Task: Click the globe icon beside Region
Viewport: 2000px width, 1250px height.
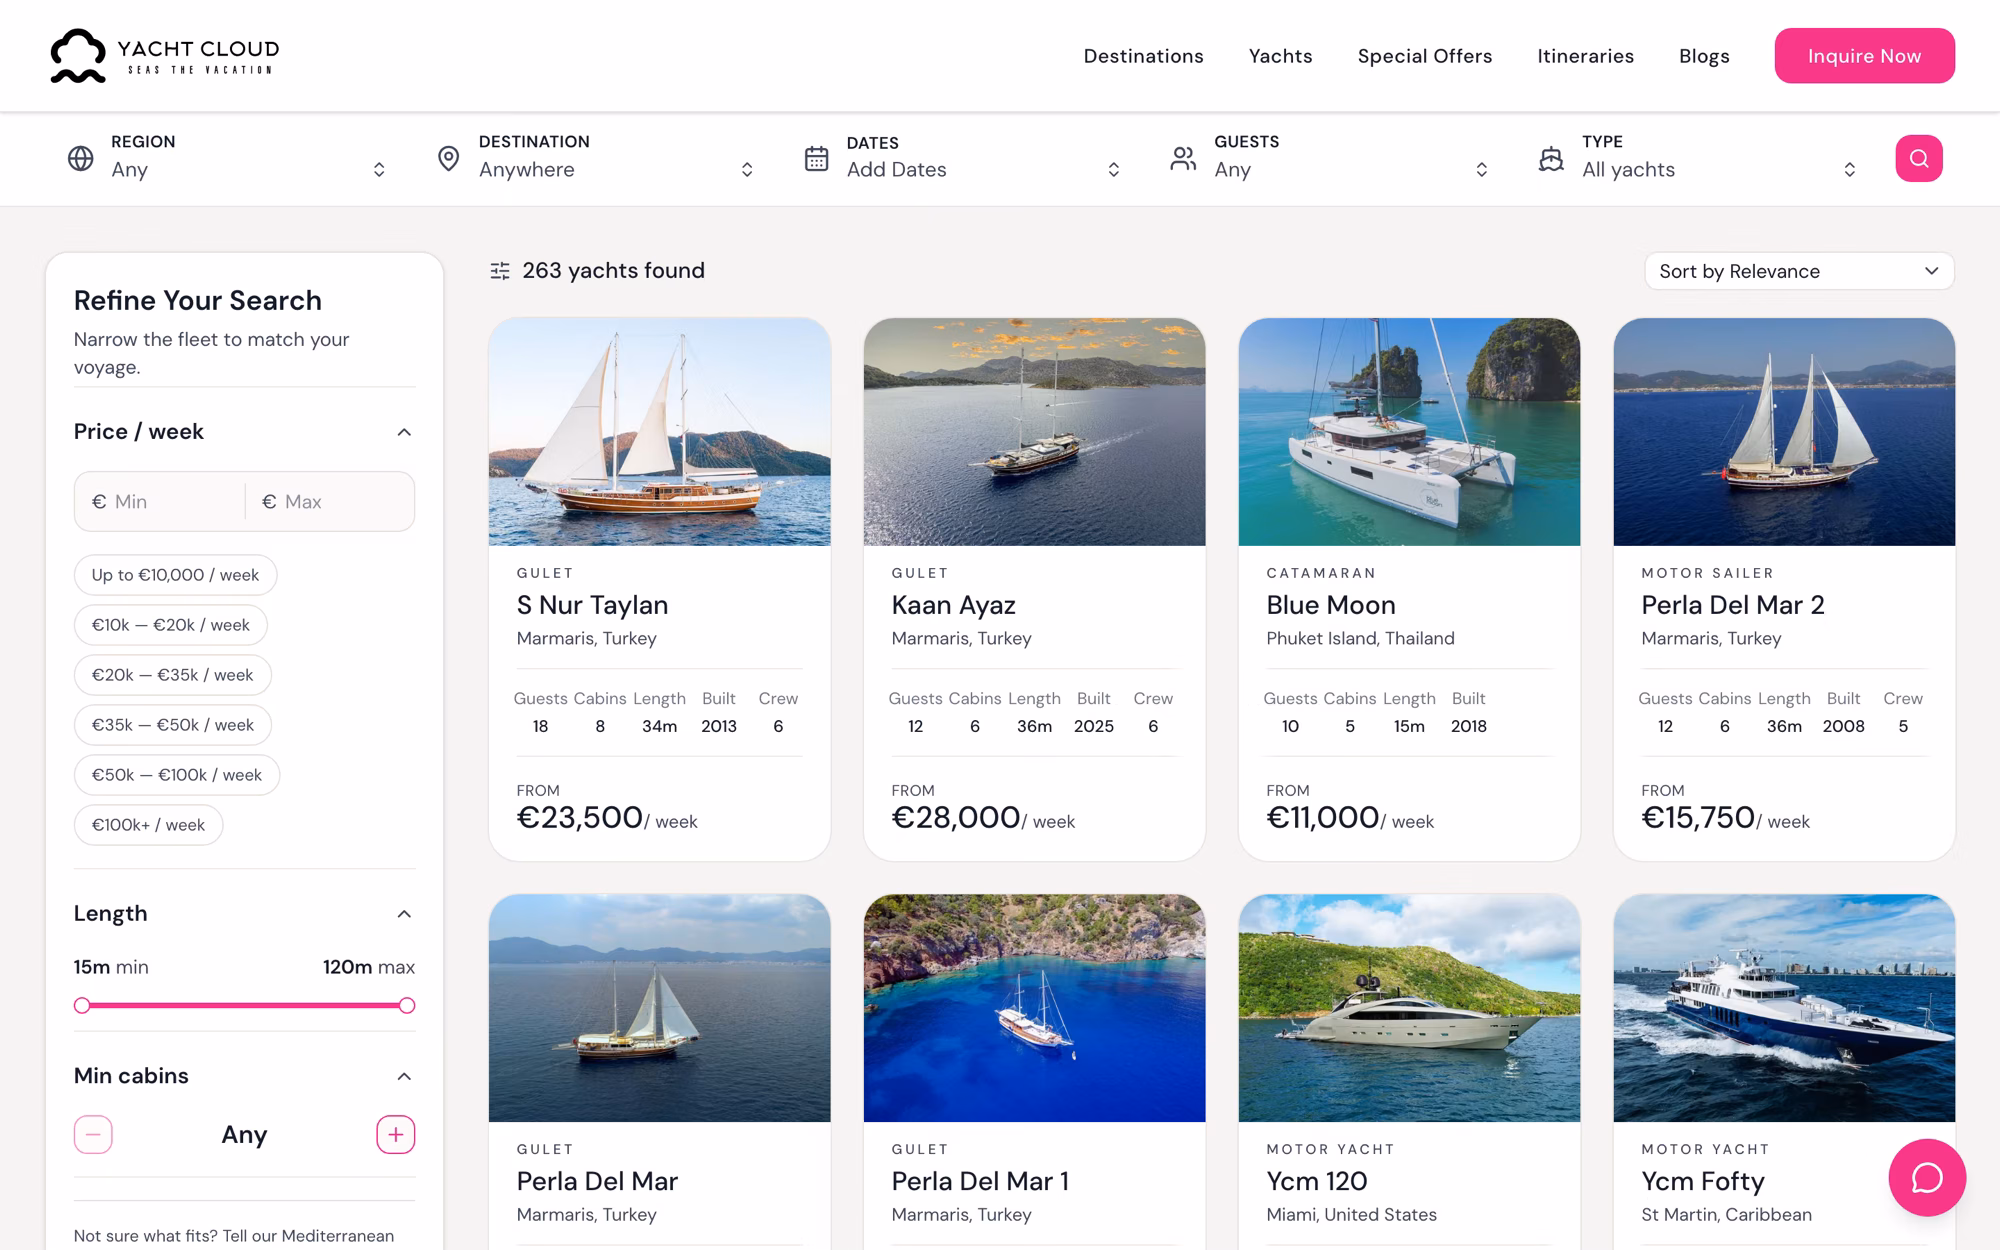Action: click(81, 158)
